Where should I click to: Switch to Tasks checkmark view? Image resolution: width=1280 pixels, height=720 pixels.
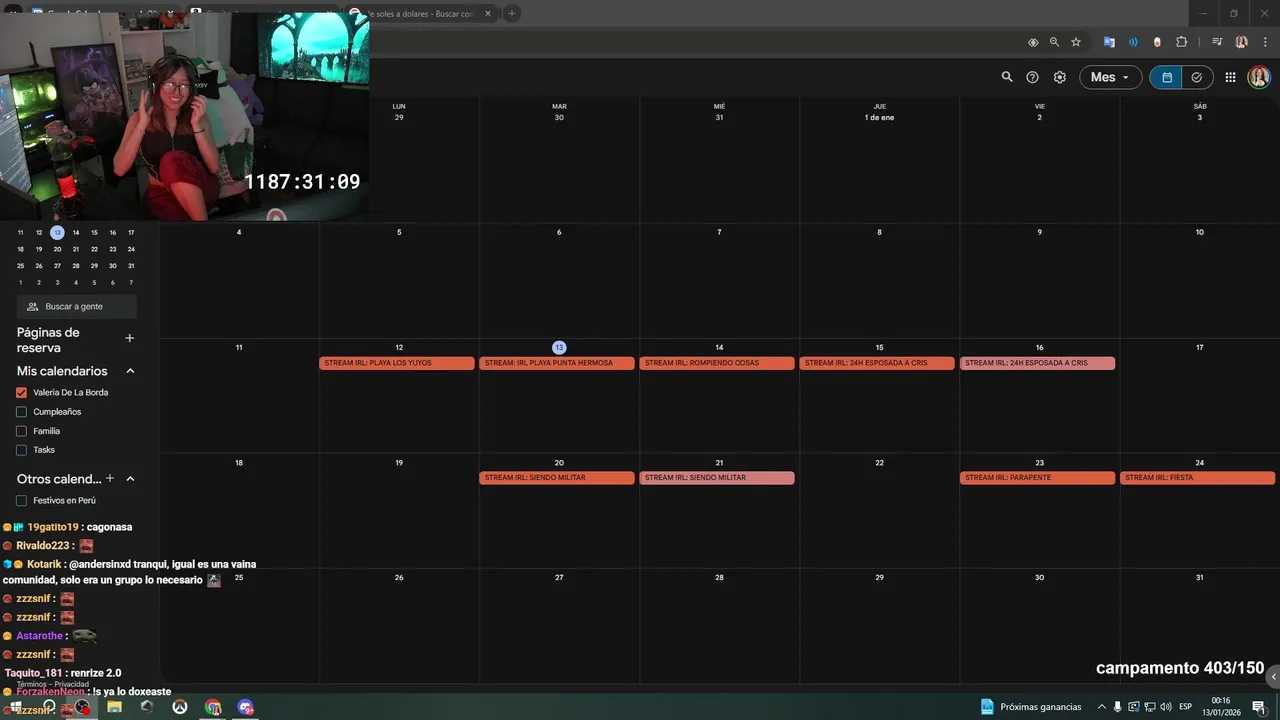click(1197, 77)
